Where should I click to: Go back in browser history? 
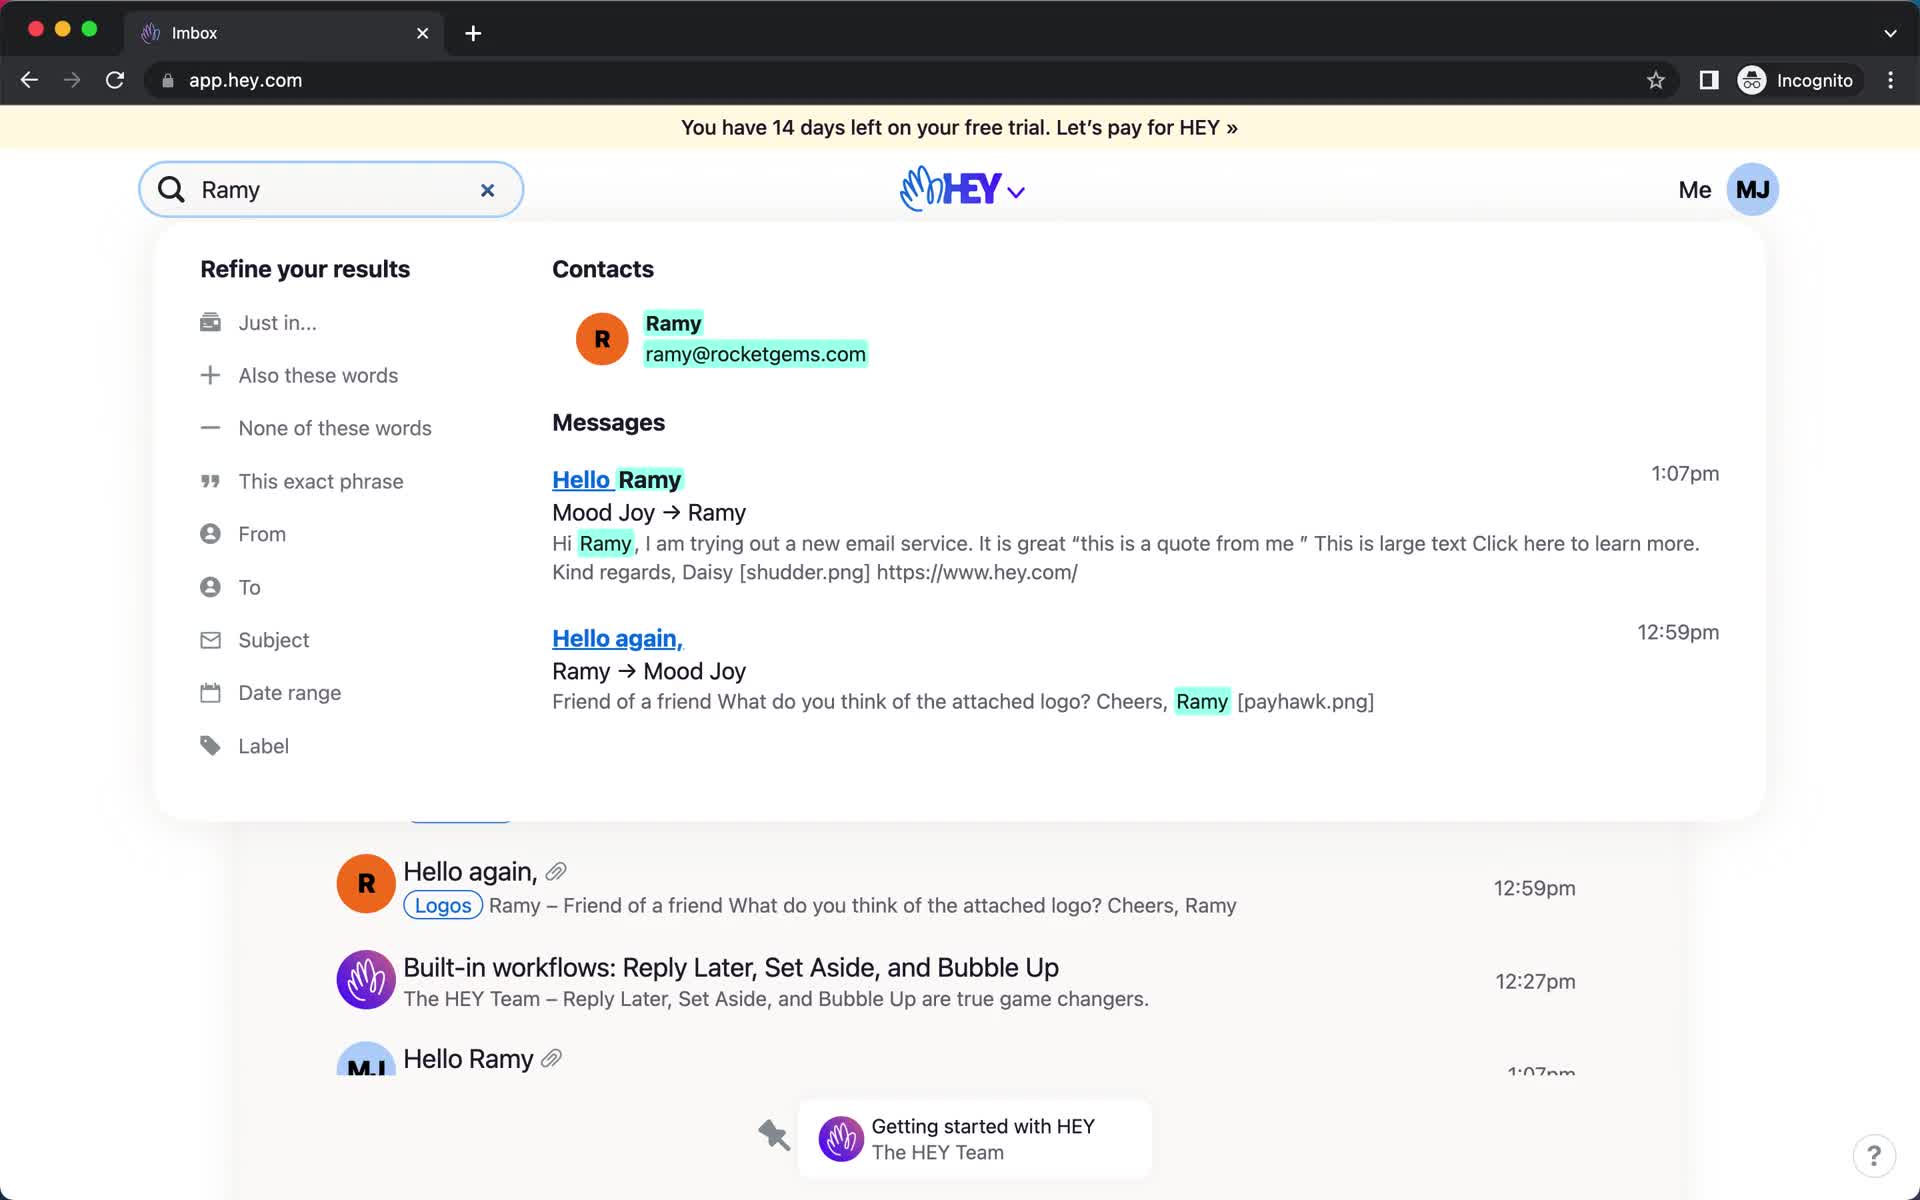pos(29,80)
